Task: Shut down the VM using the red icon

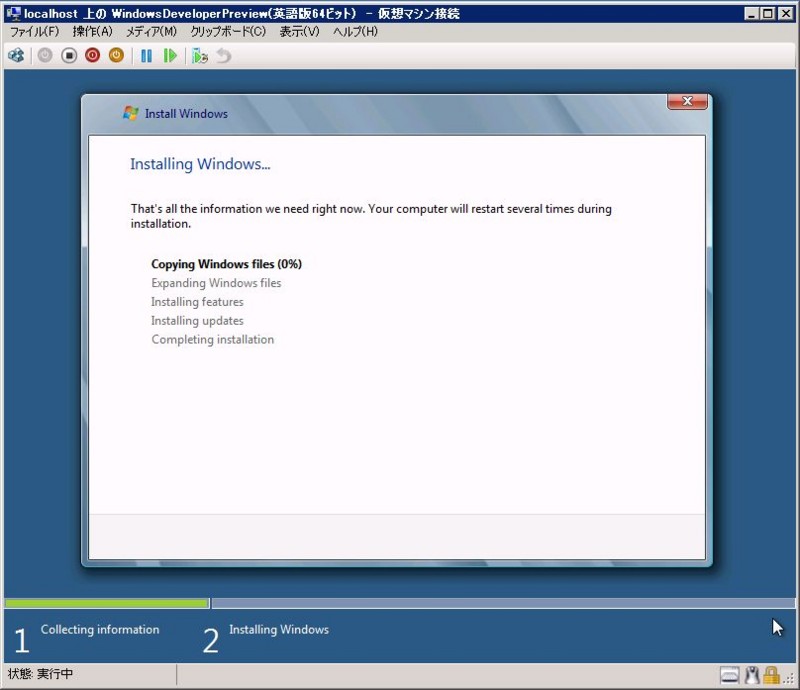Action: click(92, 55)
